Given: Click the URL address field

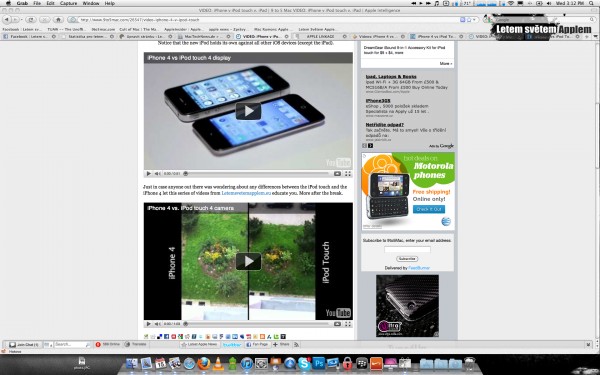Looking at the screenshot, I should 268,20.
